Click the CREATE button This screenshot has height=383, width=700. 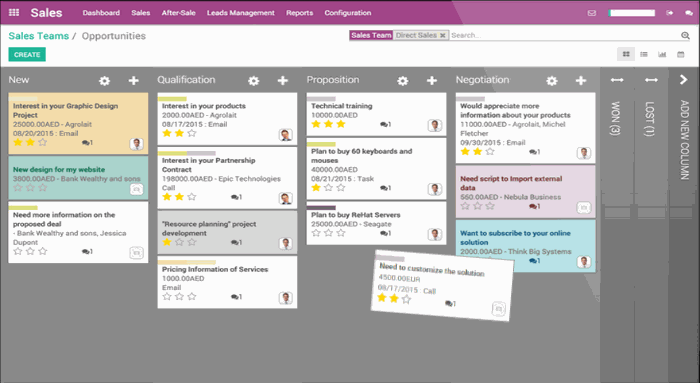(27, 54)
